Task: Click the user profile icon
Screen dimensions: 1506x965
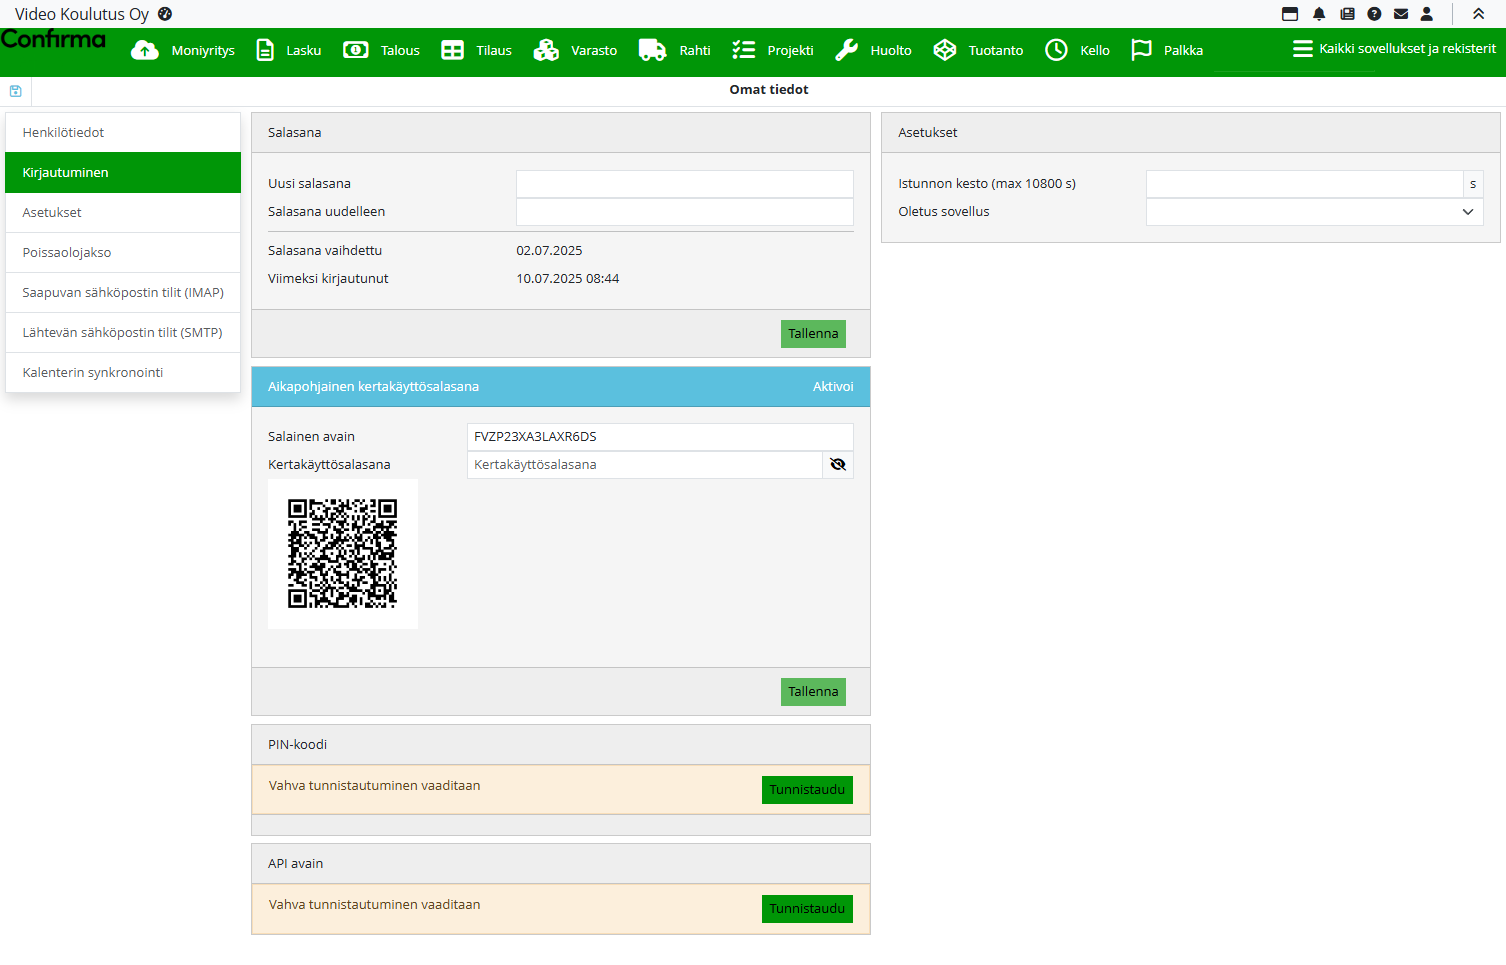Action: pyautogui.click(x=1427, y=14)
